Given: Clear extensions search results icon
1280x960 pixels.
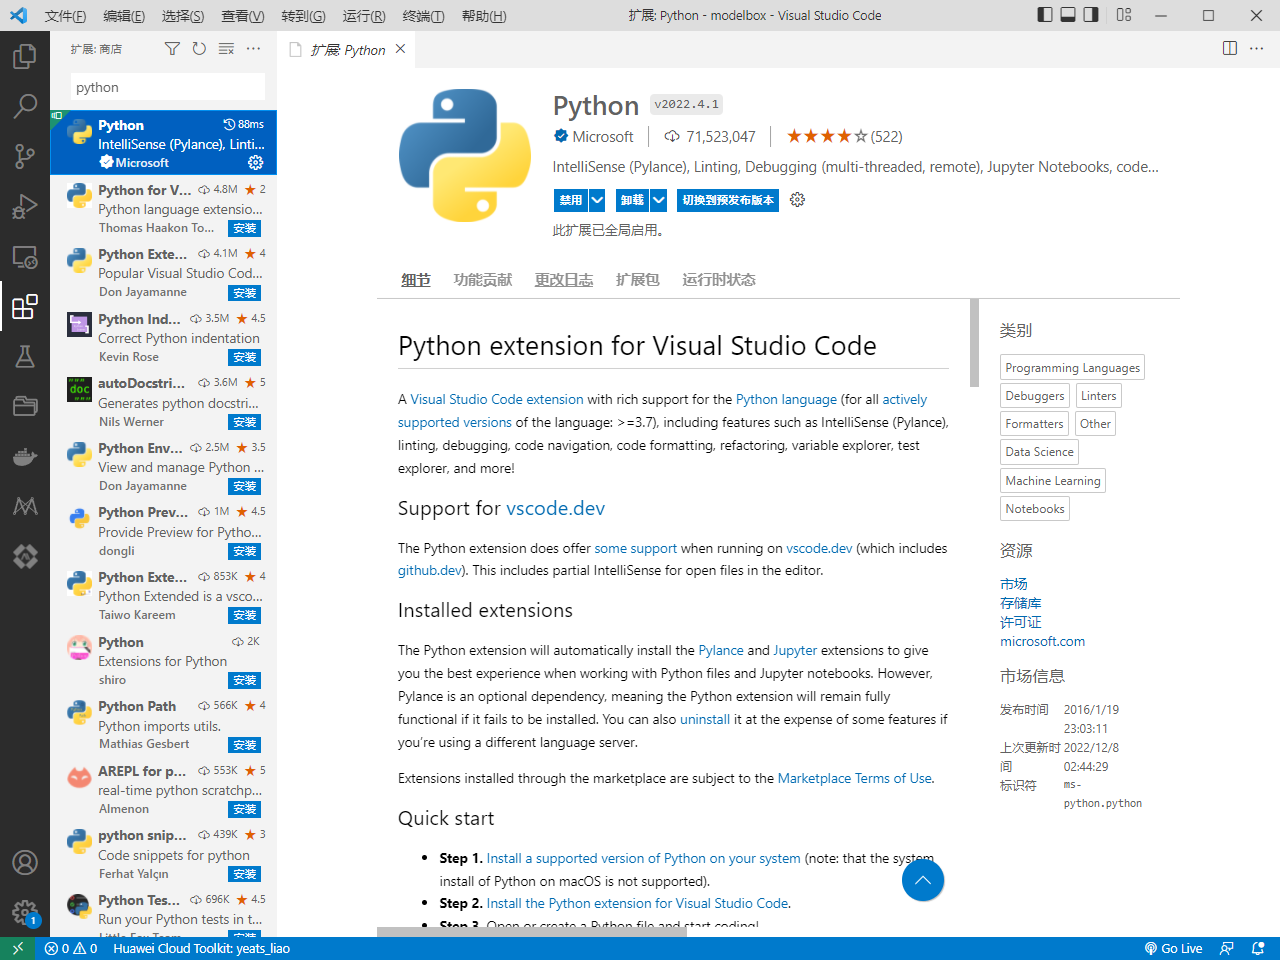Looking at the screenshot, I should click(x=226, y=49).
